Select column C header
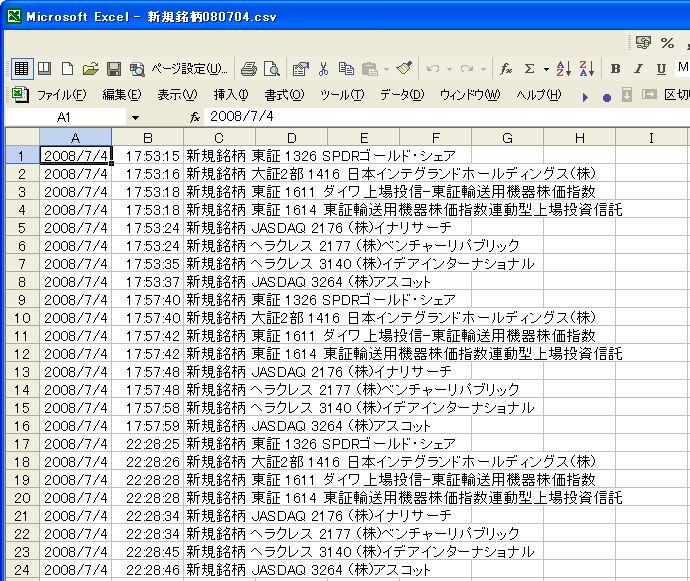This screenshot has width=690, height=581. coord(219,138)
